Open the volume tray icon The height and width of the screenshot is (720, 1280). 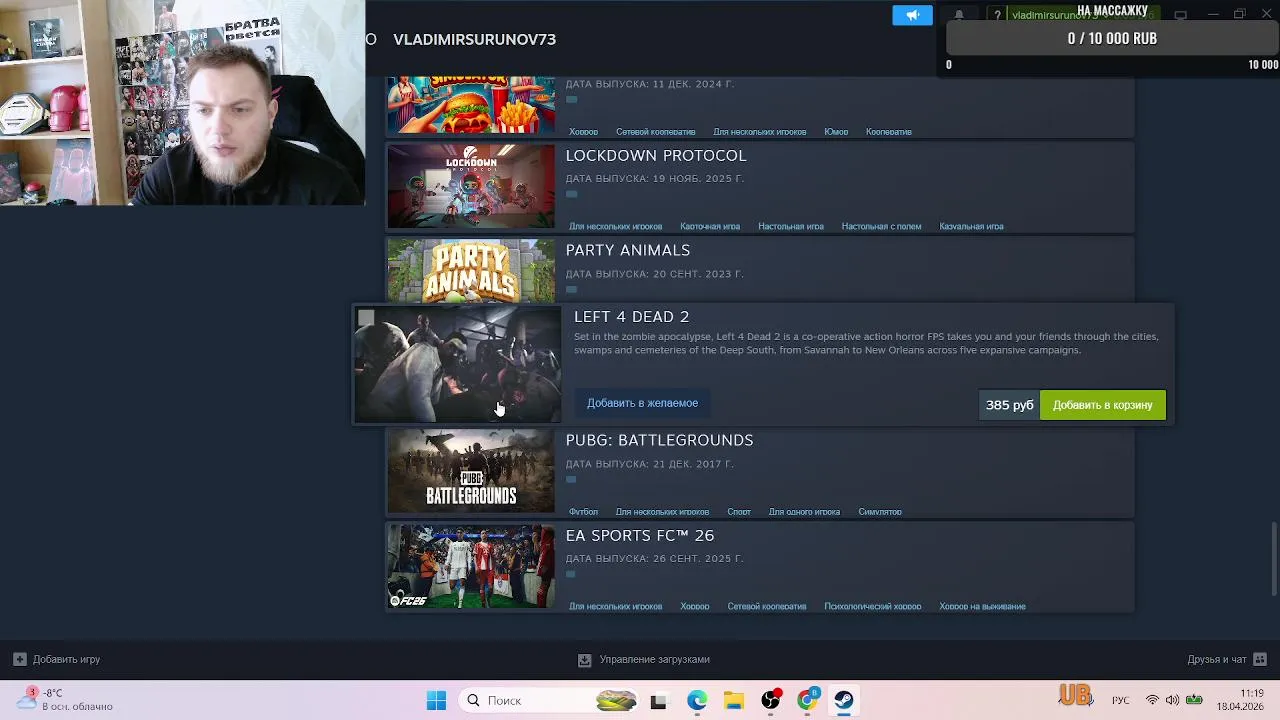pyautogui.click(x=1172, y=700)
